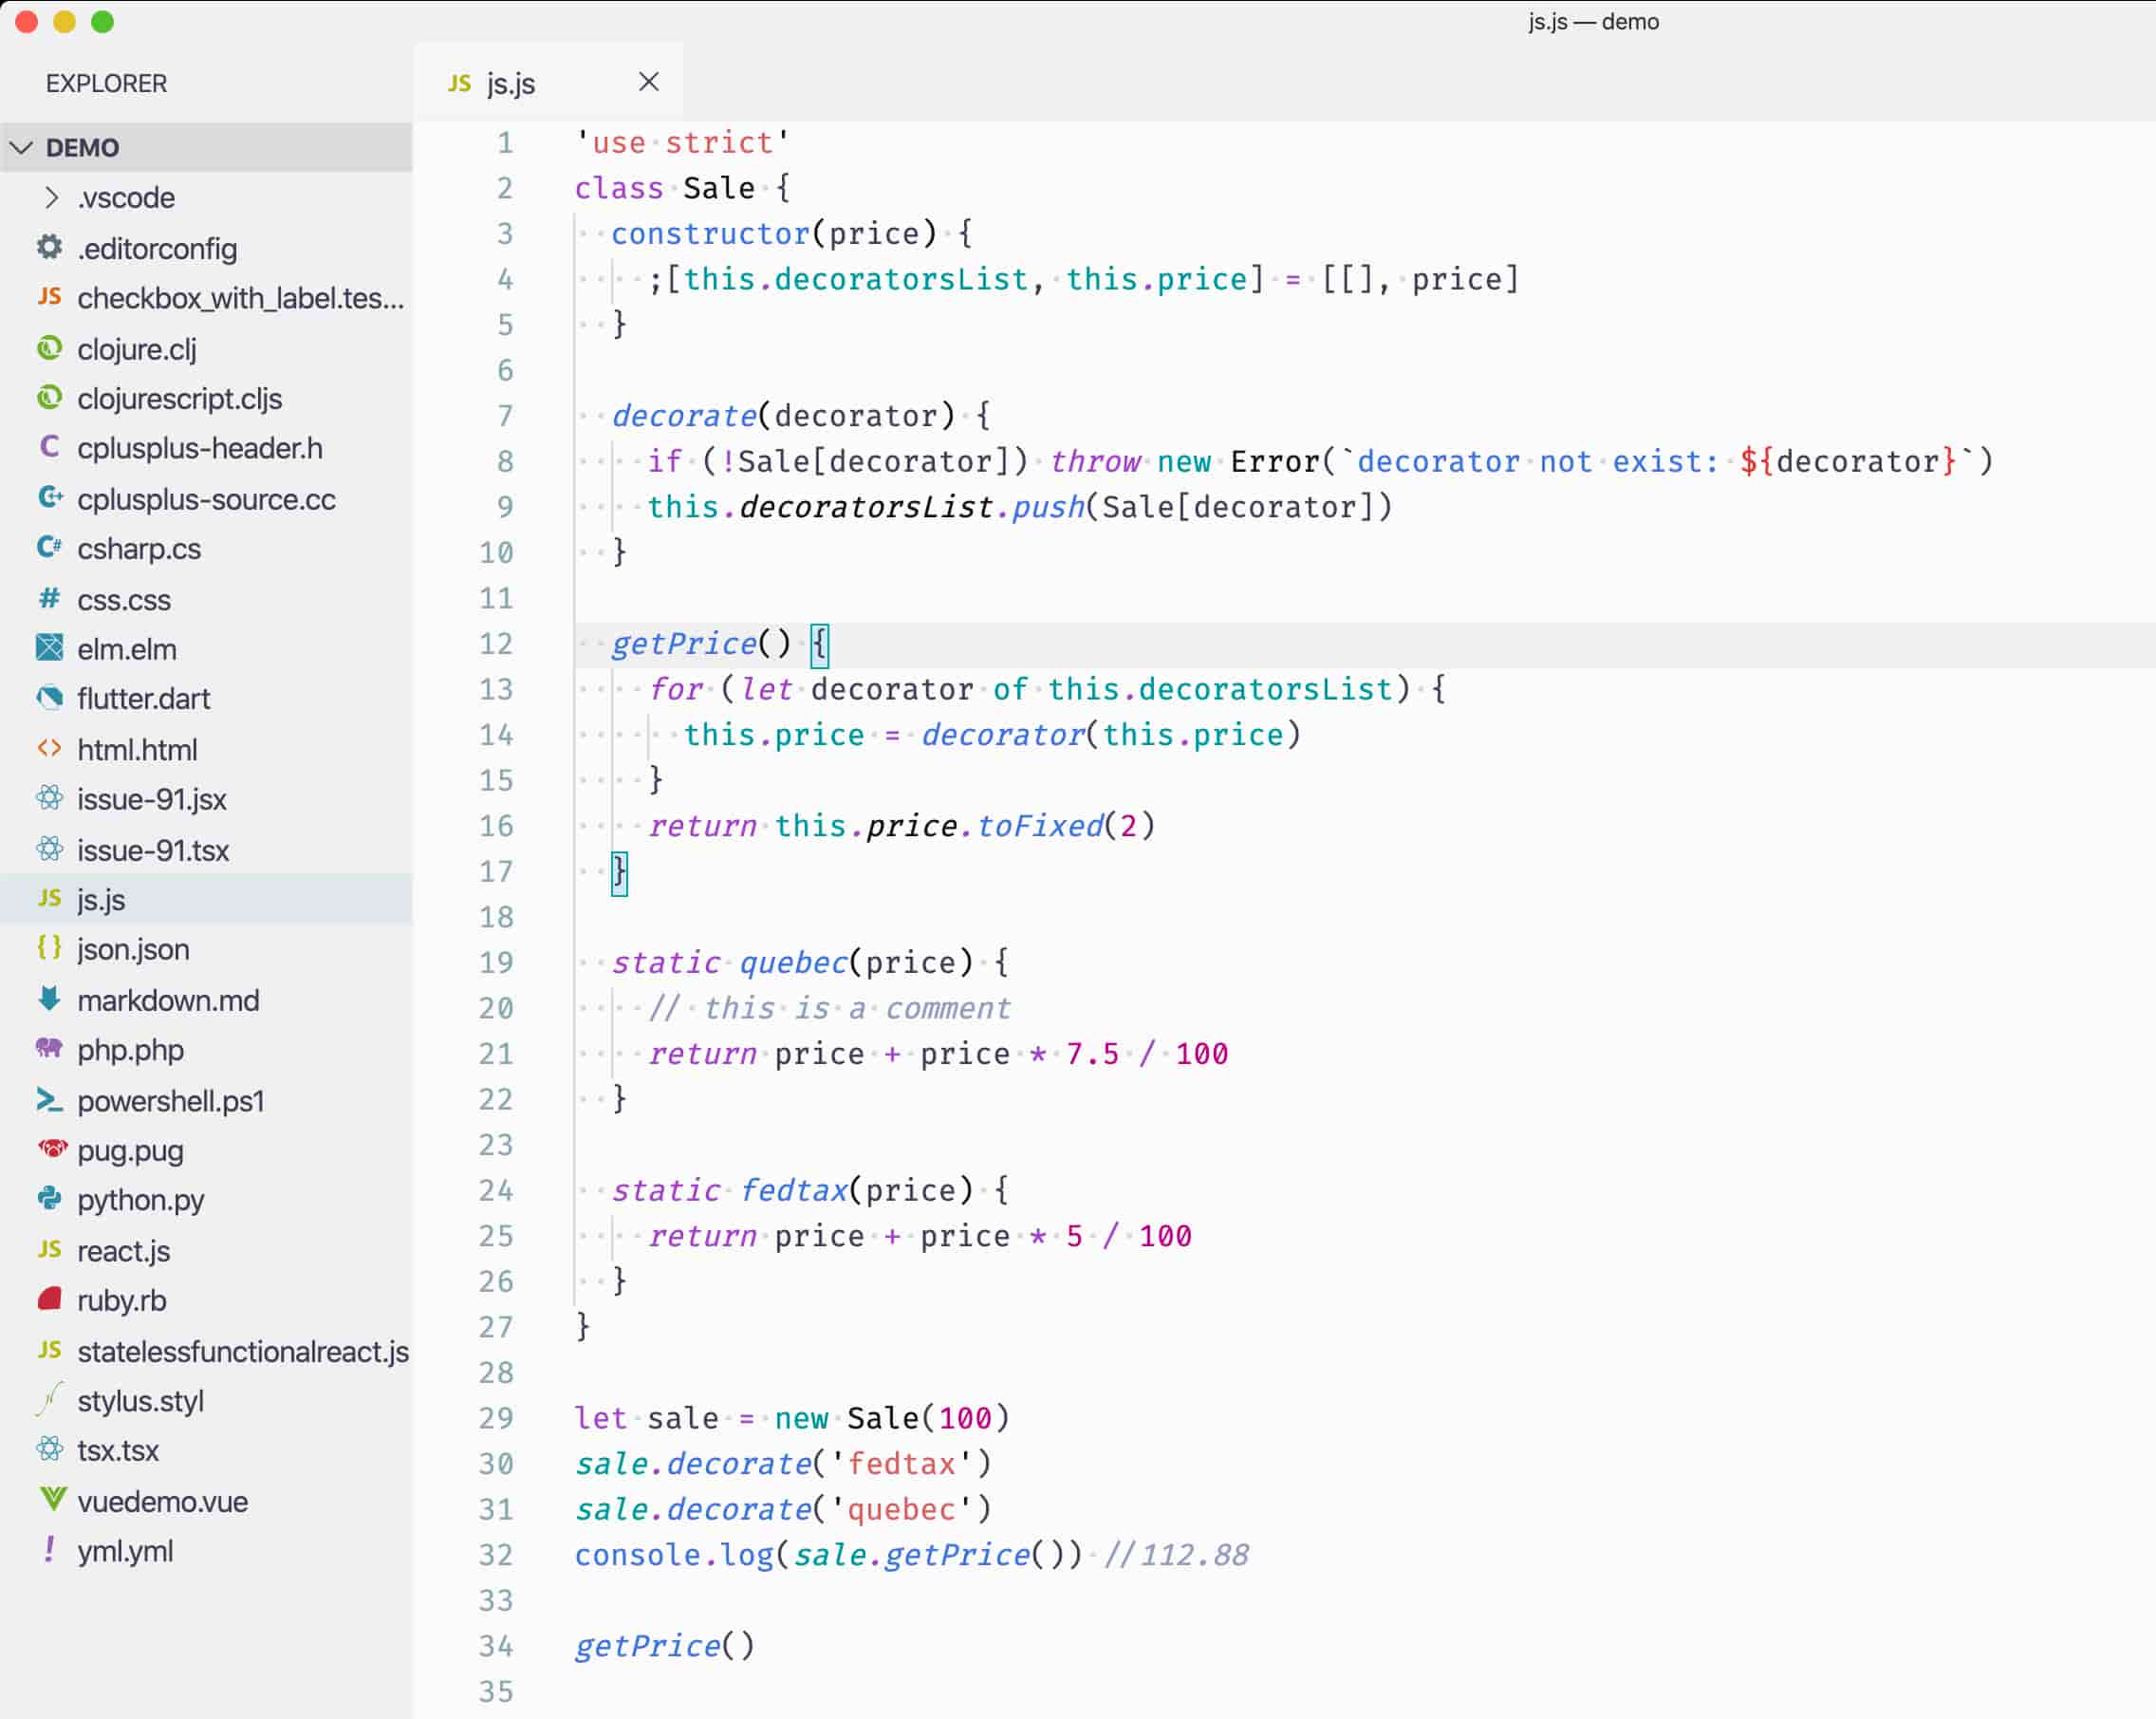This screenshot has height=1719, width=2156.
Task: Click the decorate method definition on line 7
Action: point(684,415)
